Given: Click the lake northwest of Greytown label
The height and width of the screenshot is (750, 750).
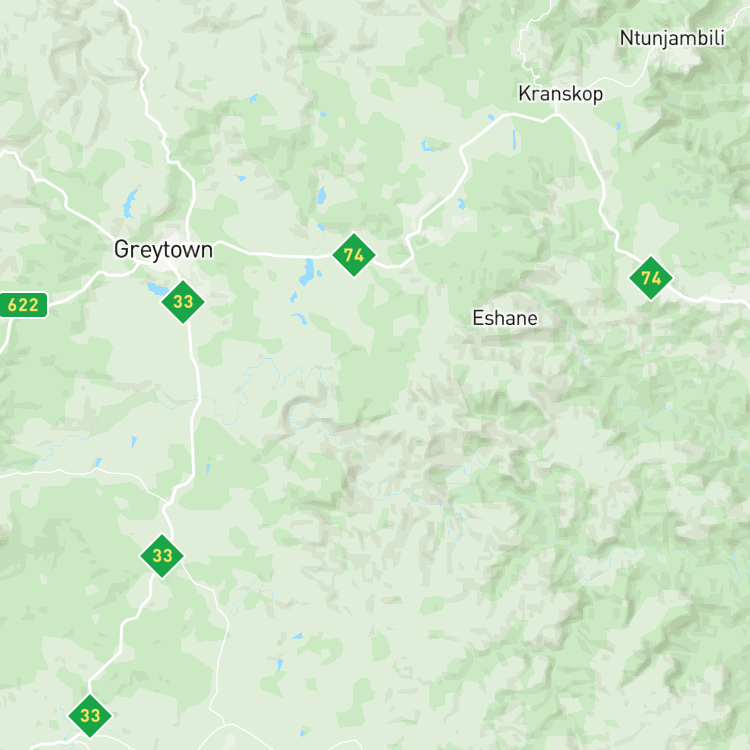Looking at the screenshot, I should pyautogui.click(x=129, y=204).
